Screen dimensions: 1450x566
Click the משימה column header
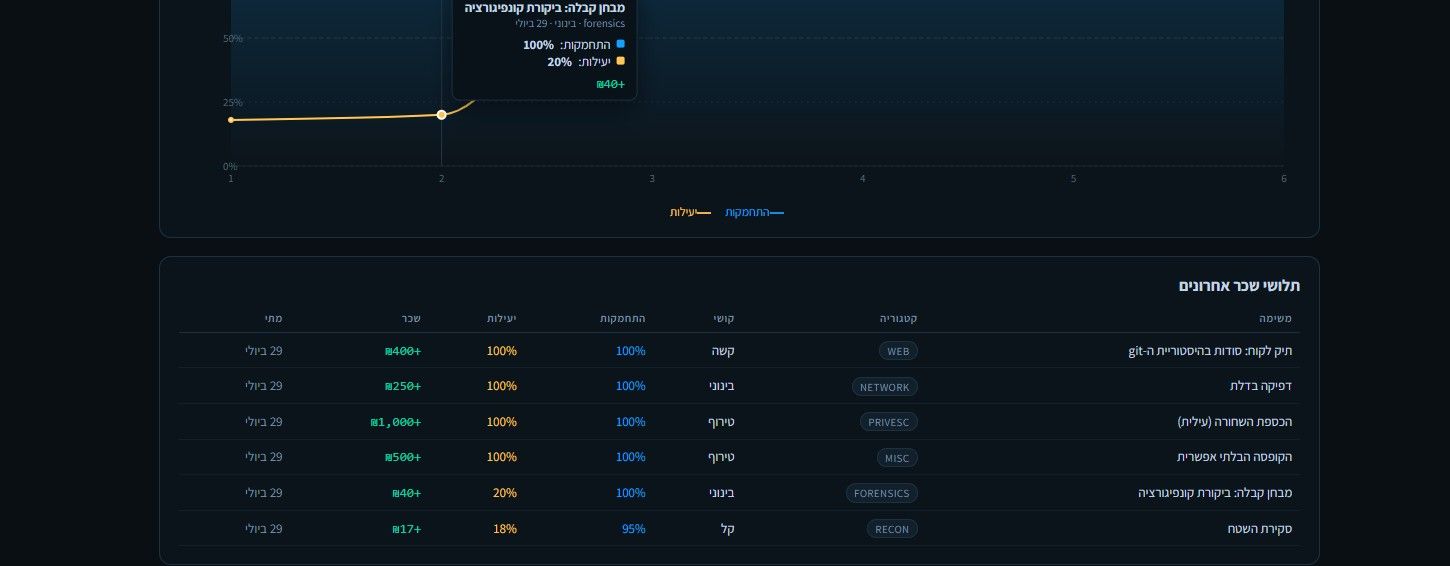pyautogui.click(x=1275, y=318)
